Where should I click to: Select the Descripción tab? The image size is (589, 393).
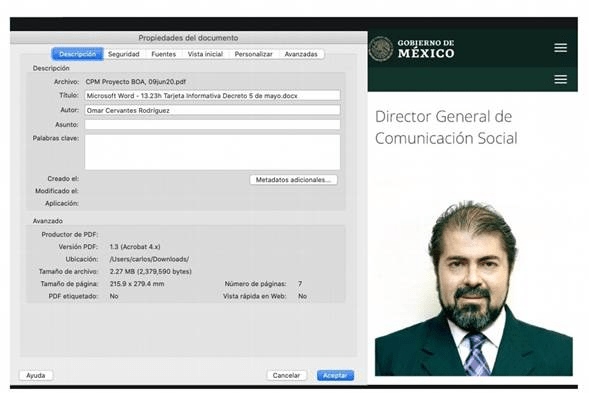pos(77,54)
